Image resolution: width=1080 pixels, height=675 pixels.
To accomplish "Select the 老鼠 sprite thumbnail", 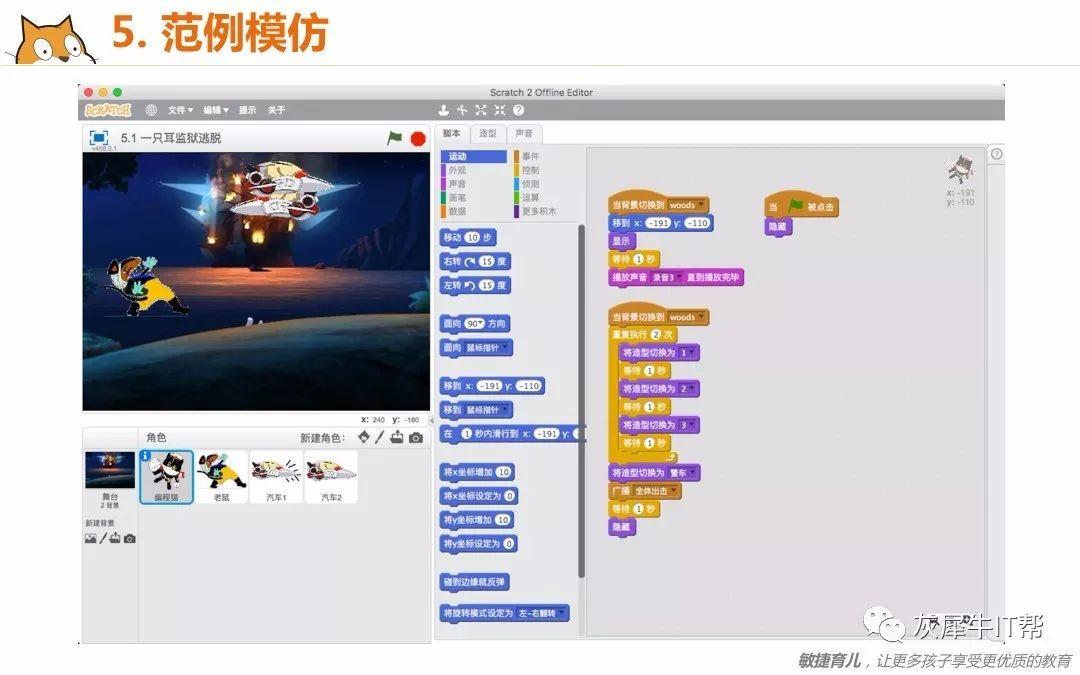I will coord(221,477).
